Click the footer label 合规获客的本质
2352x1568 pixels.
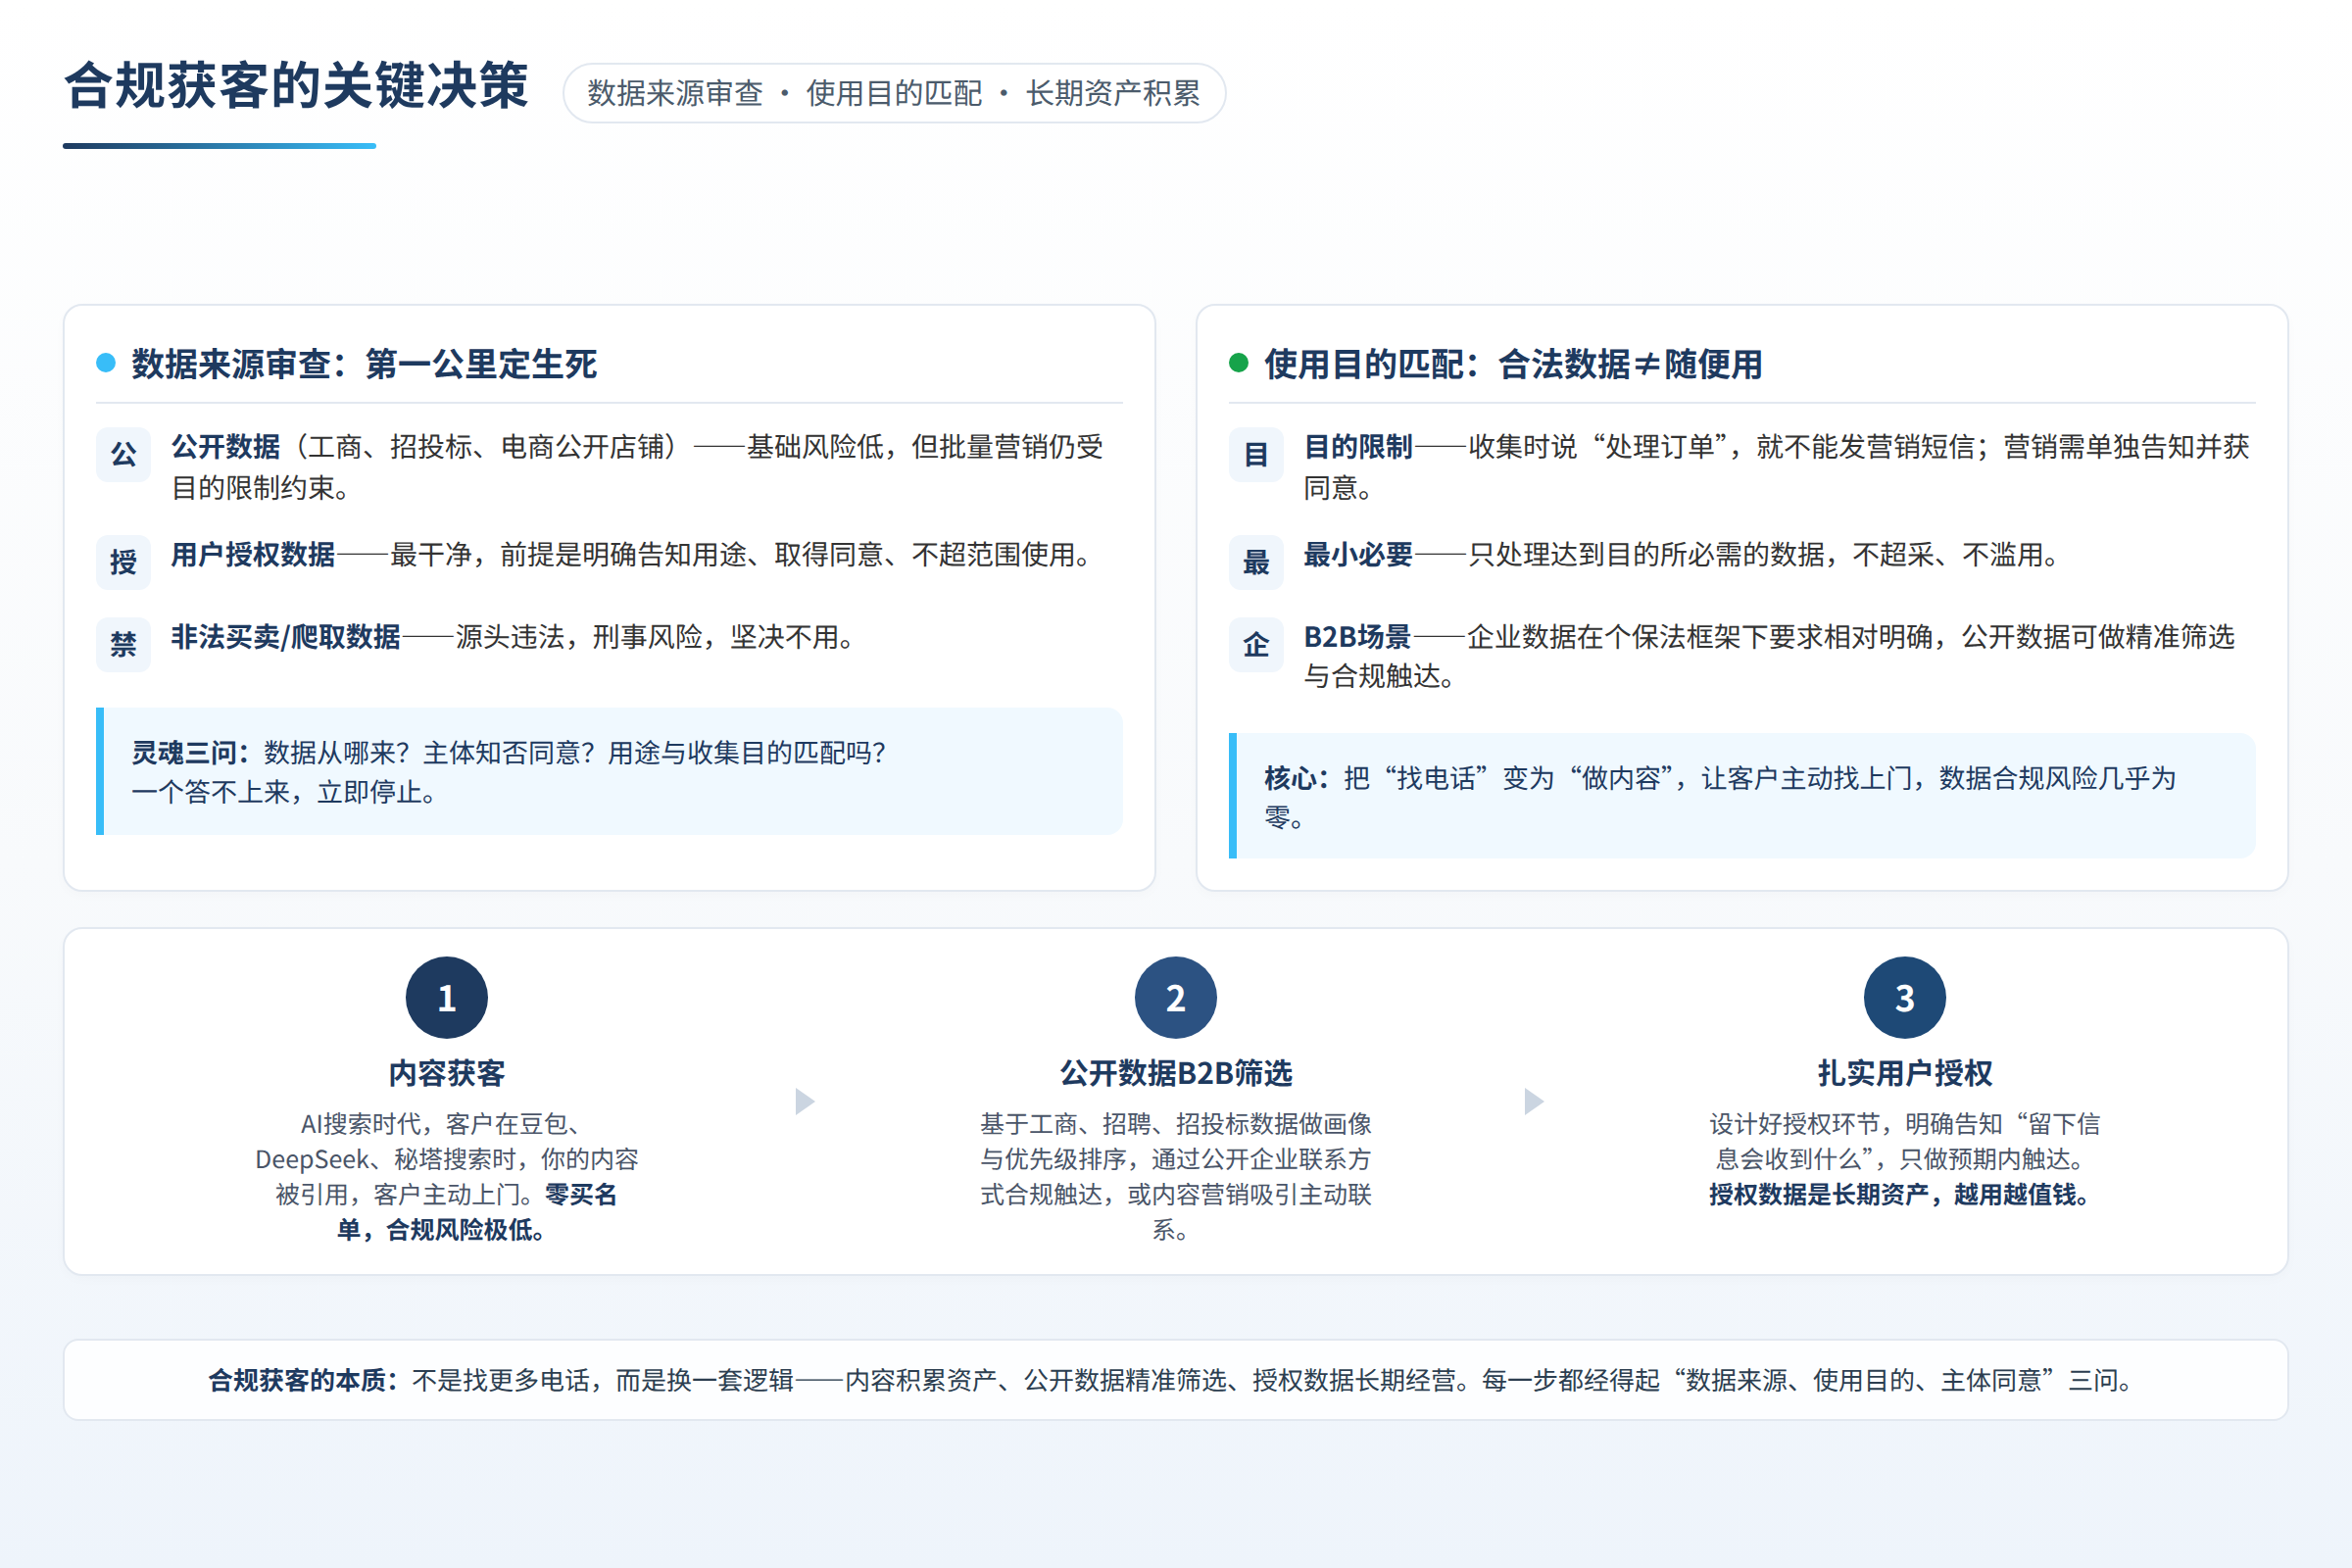(x=303, y=1380)
